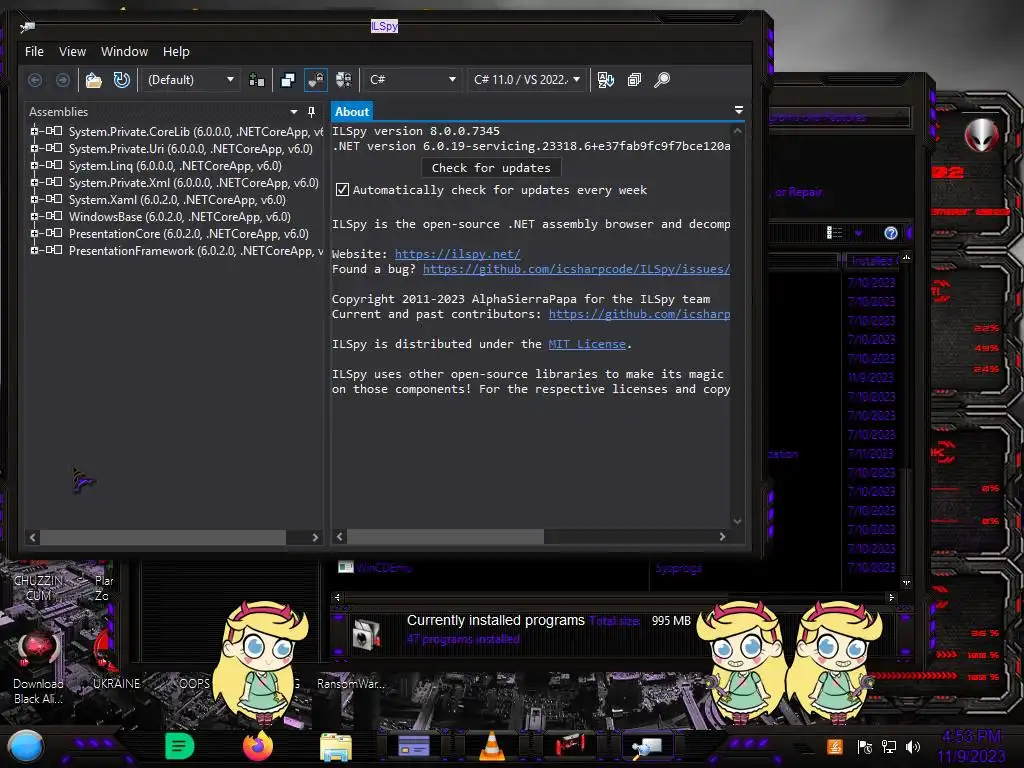The width and height of the screenshot is (1024, 768).
Task: Click About pane scroll up arrow
Action: click(x=737, y=131)
